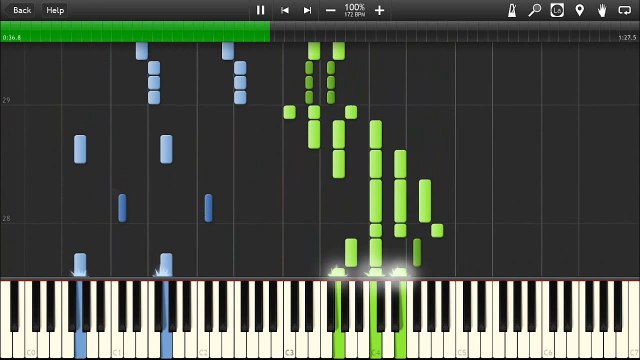Toggle the loop icon
640x360 pixels.
(624, 10)
